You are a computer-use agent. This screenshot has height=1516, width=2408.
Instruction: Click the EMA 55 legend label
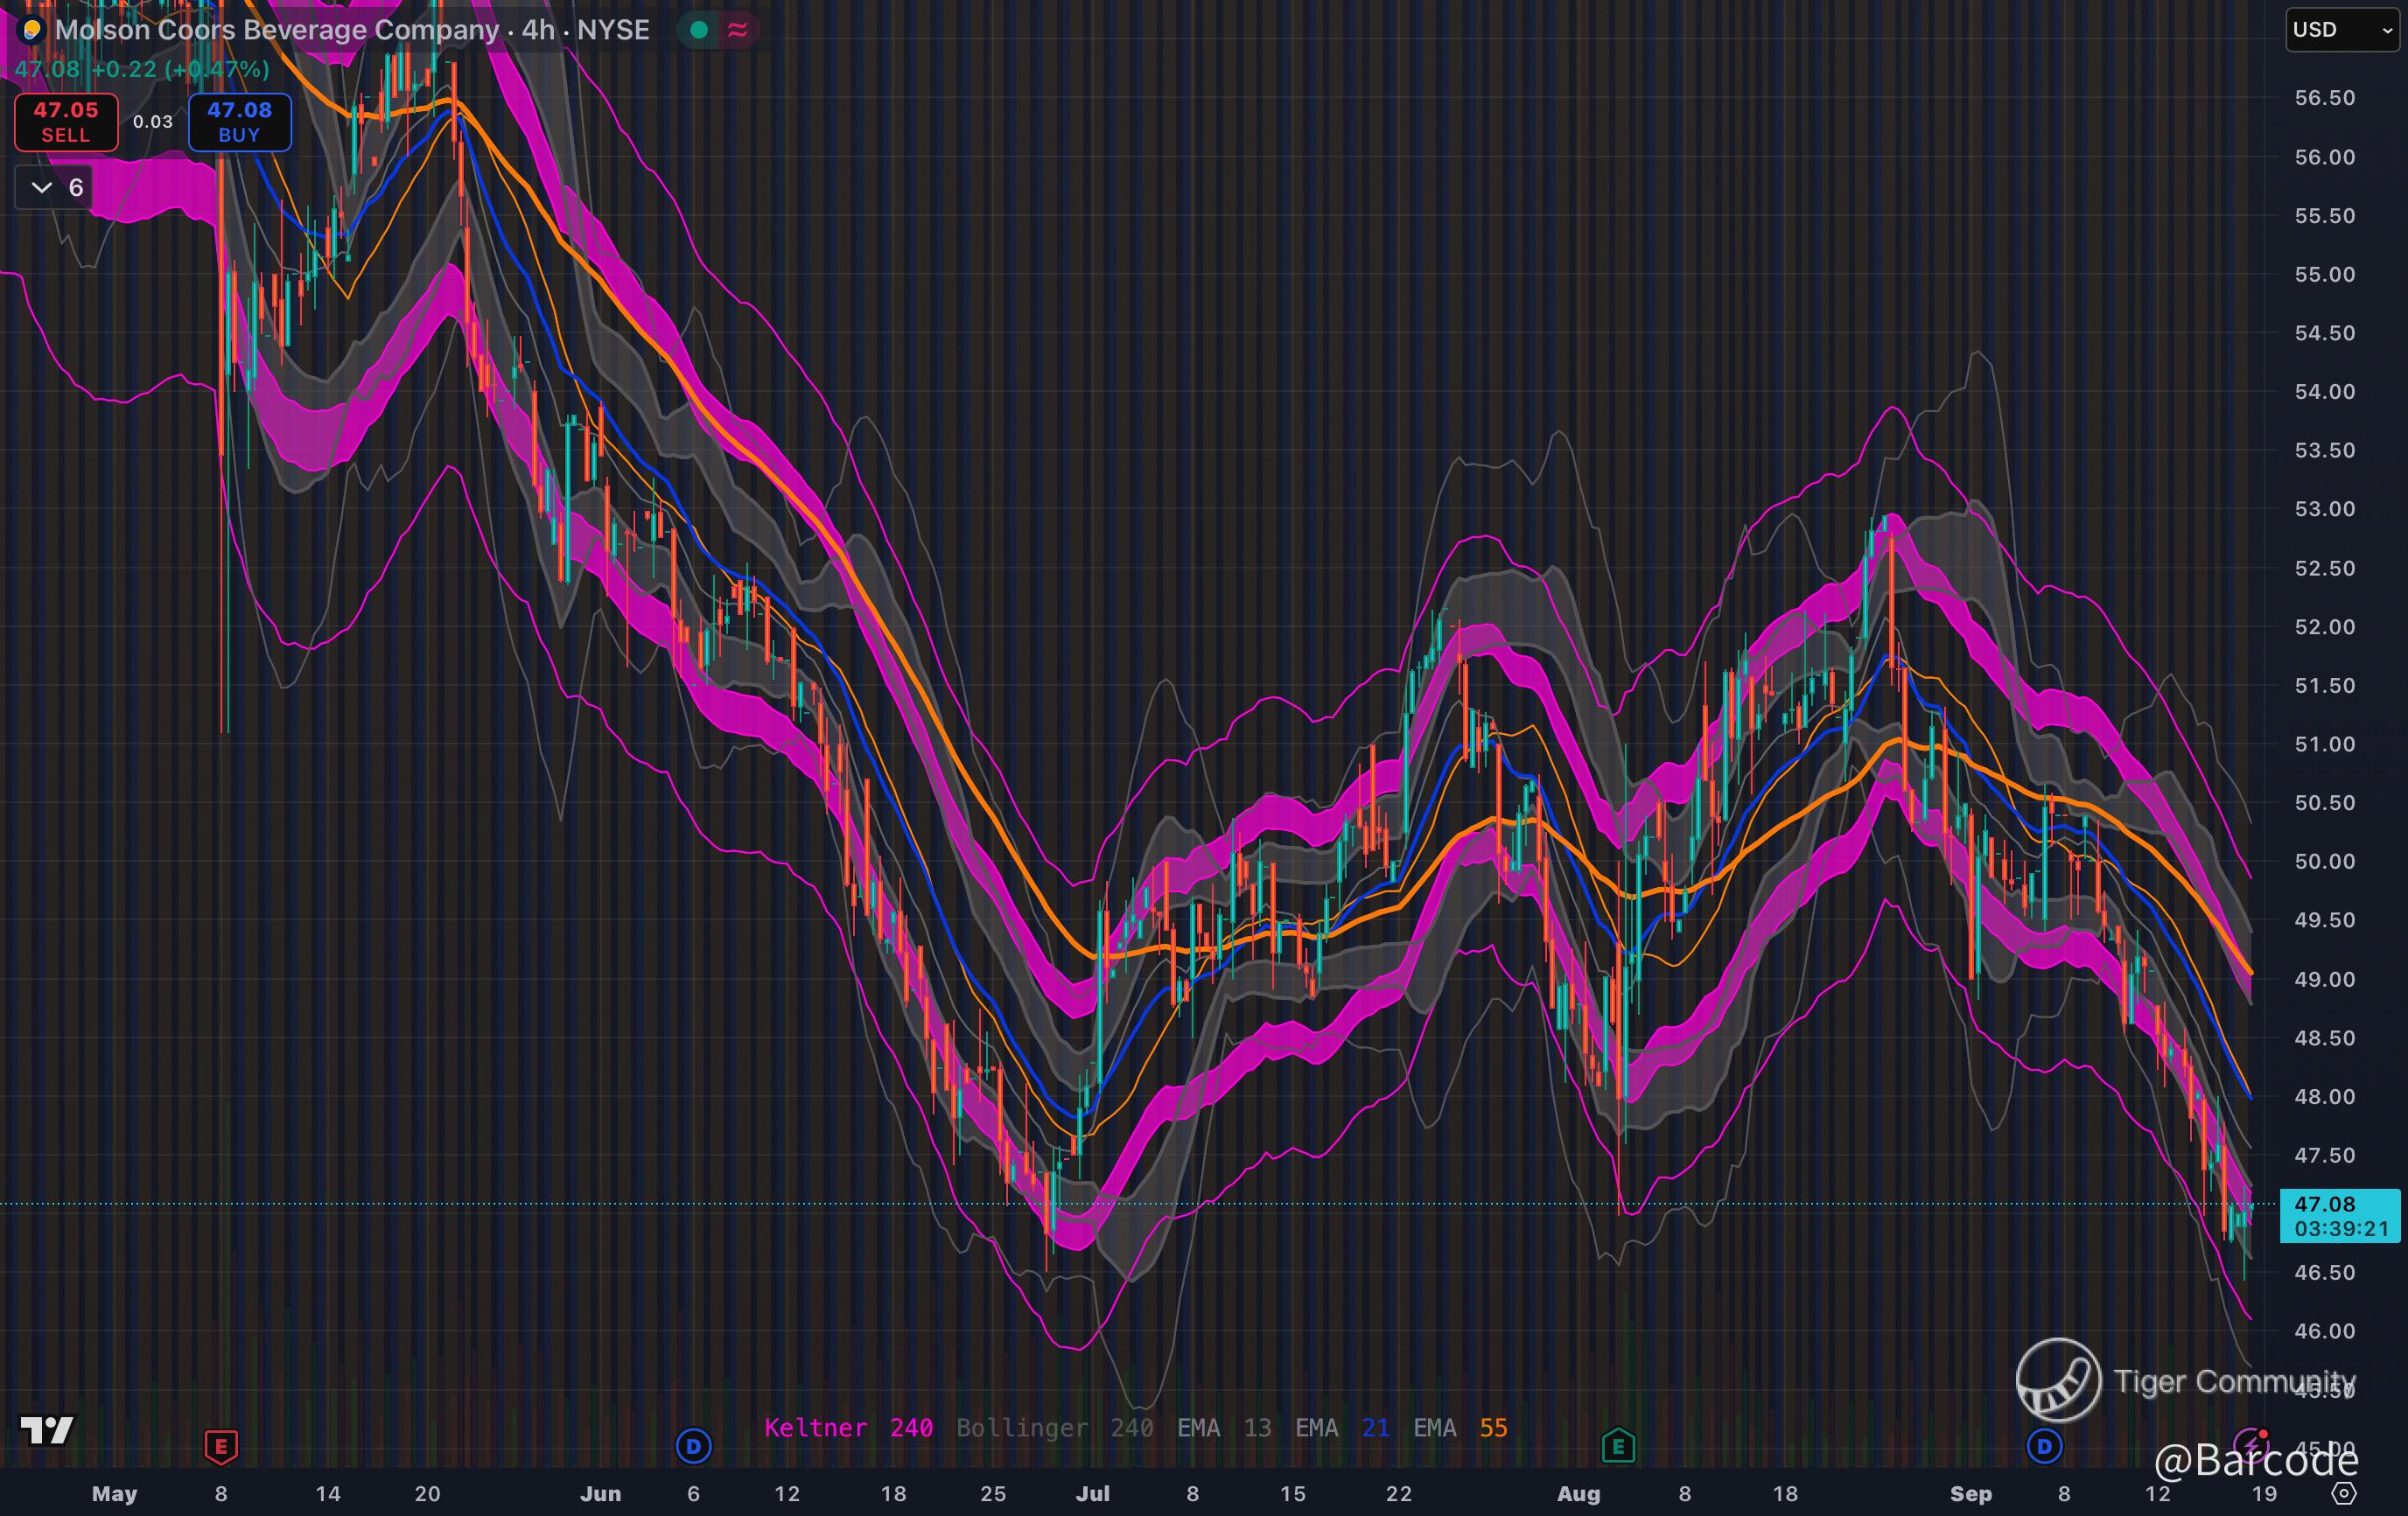tap(1459, 1428)
